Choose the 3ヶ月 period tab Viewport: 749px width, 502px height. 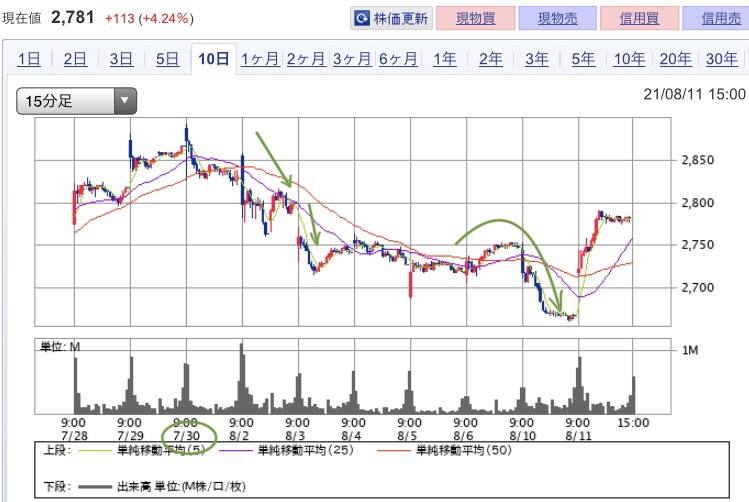(x=352, y=59)
